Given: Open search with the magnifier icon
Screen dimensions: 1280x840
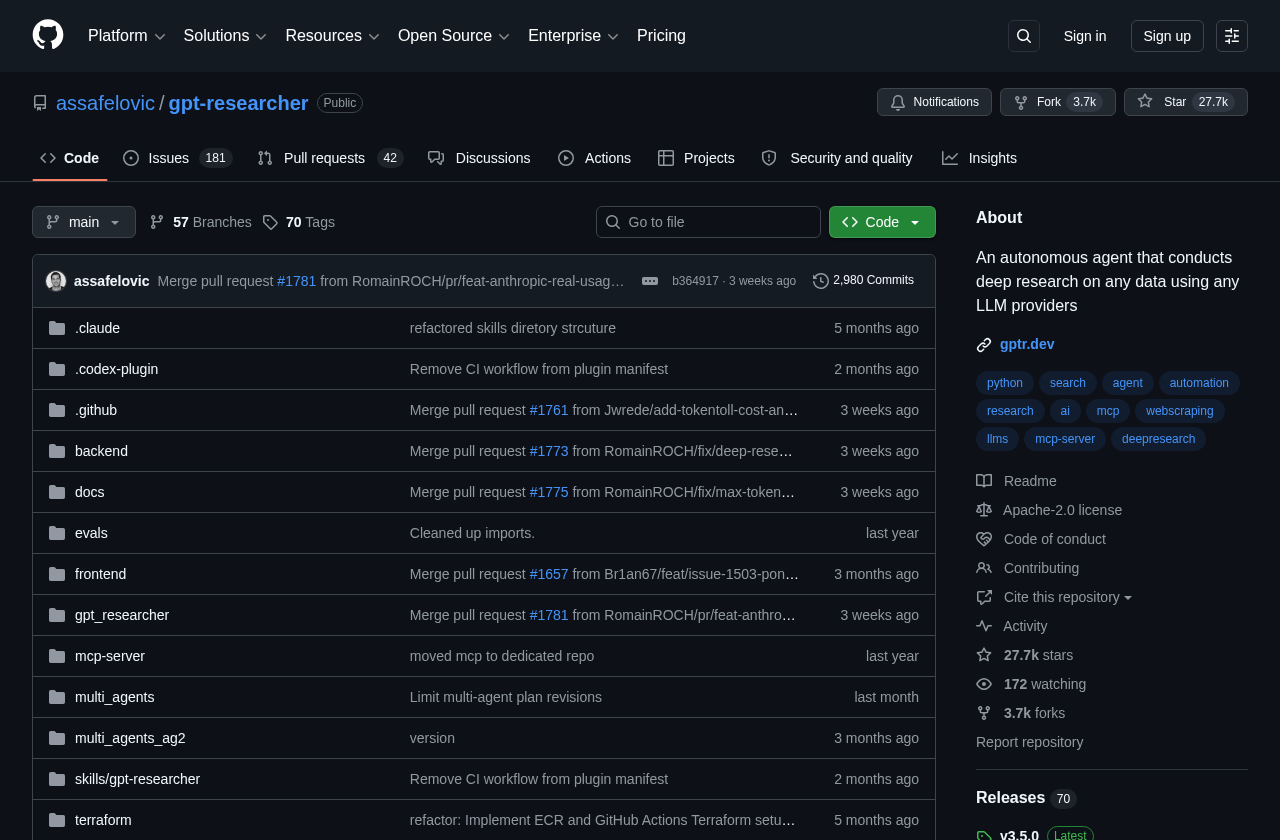Looking at the screenshot, I should 1024,36.
